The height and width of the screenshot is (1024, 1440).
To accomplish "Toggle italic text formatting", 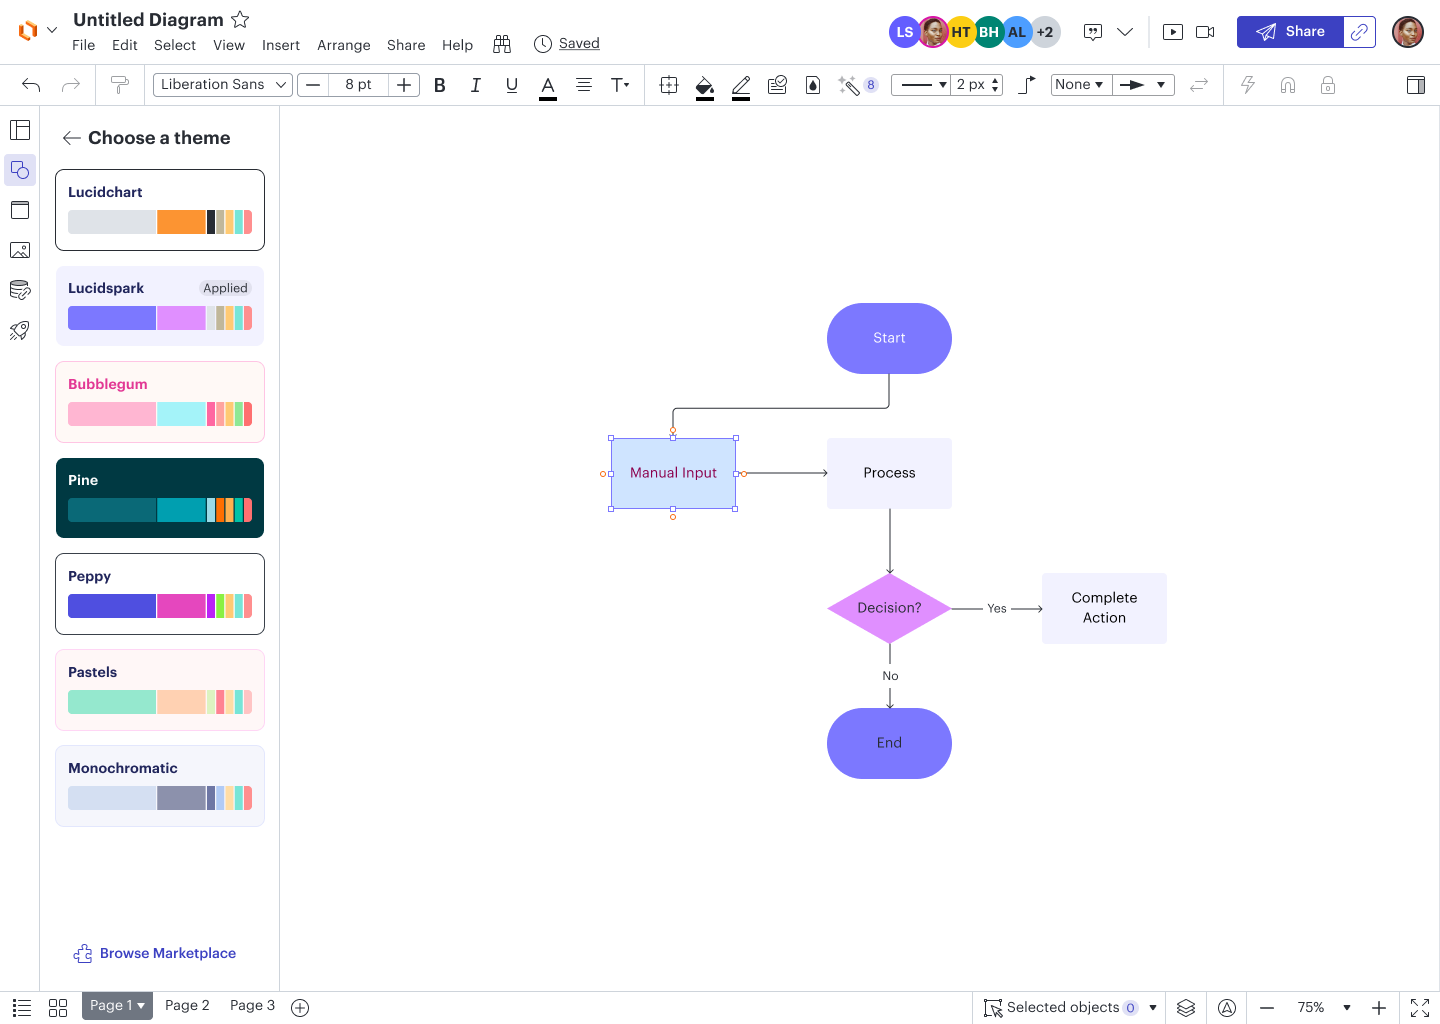I will point(476,85).
